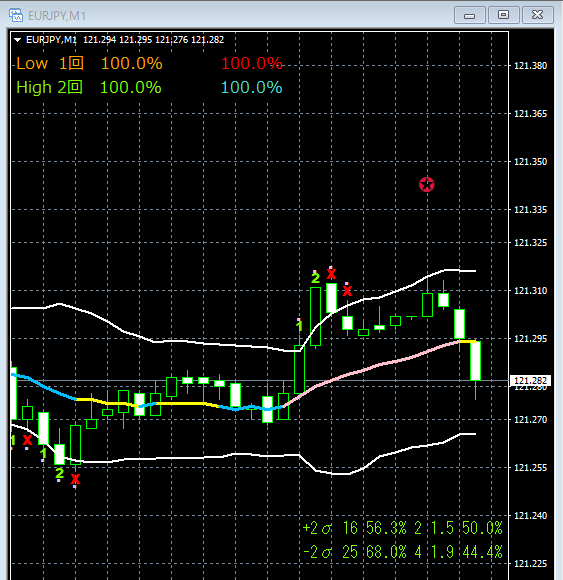Click the current price label 121.282
Viewport: 563px width, 580px height.
[530, 381]
